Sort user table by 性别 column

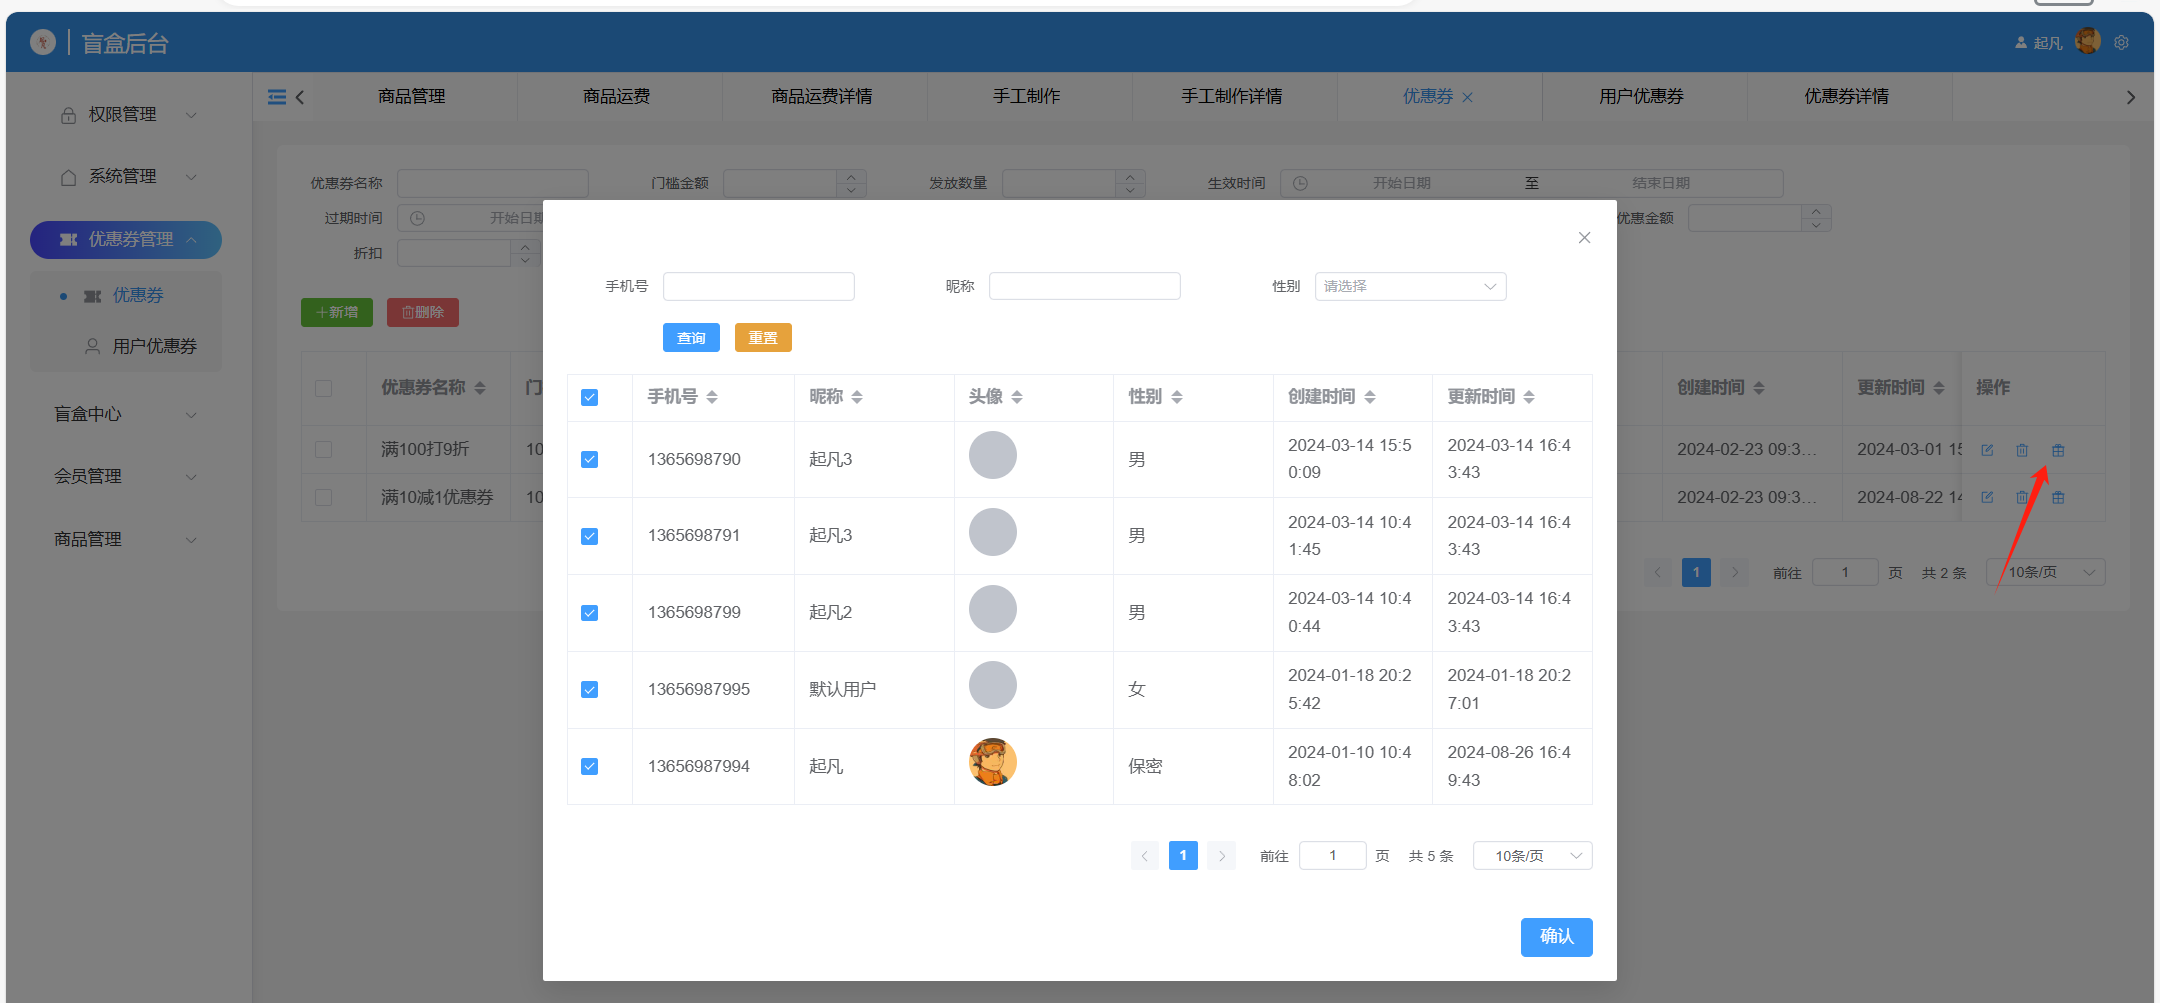coord(1177,397)
